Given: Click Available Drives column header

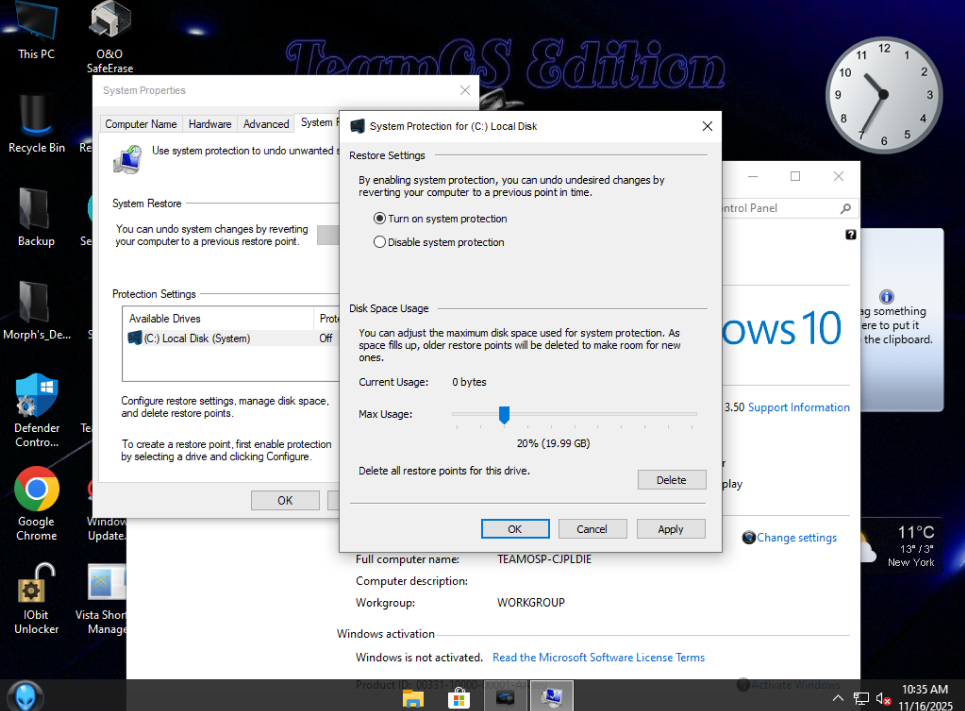Looking at the screenshot, I should (x=218, y=318).
